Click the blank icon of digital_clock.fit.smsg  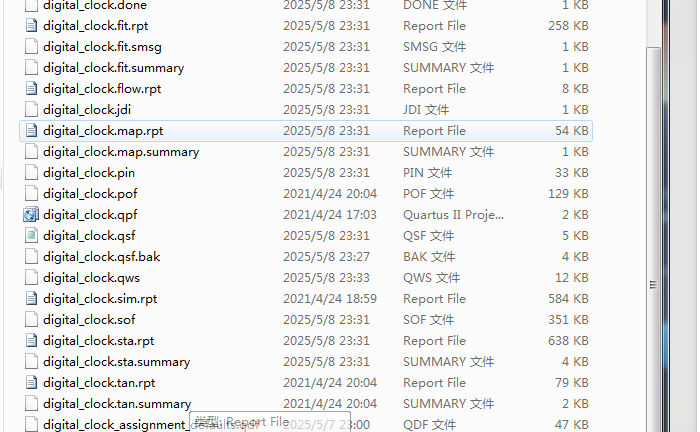coord(31,46)
